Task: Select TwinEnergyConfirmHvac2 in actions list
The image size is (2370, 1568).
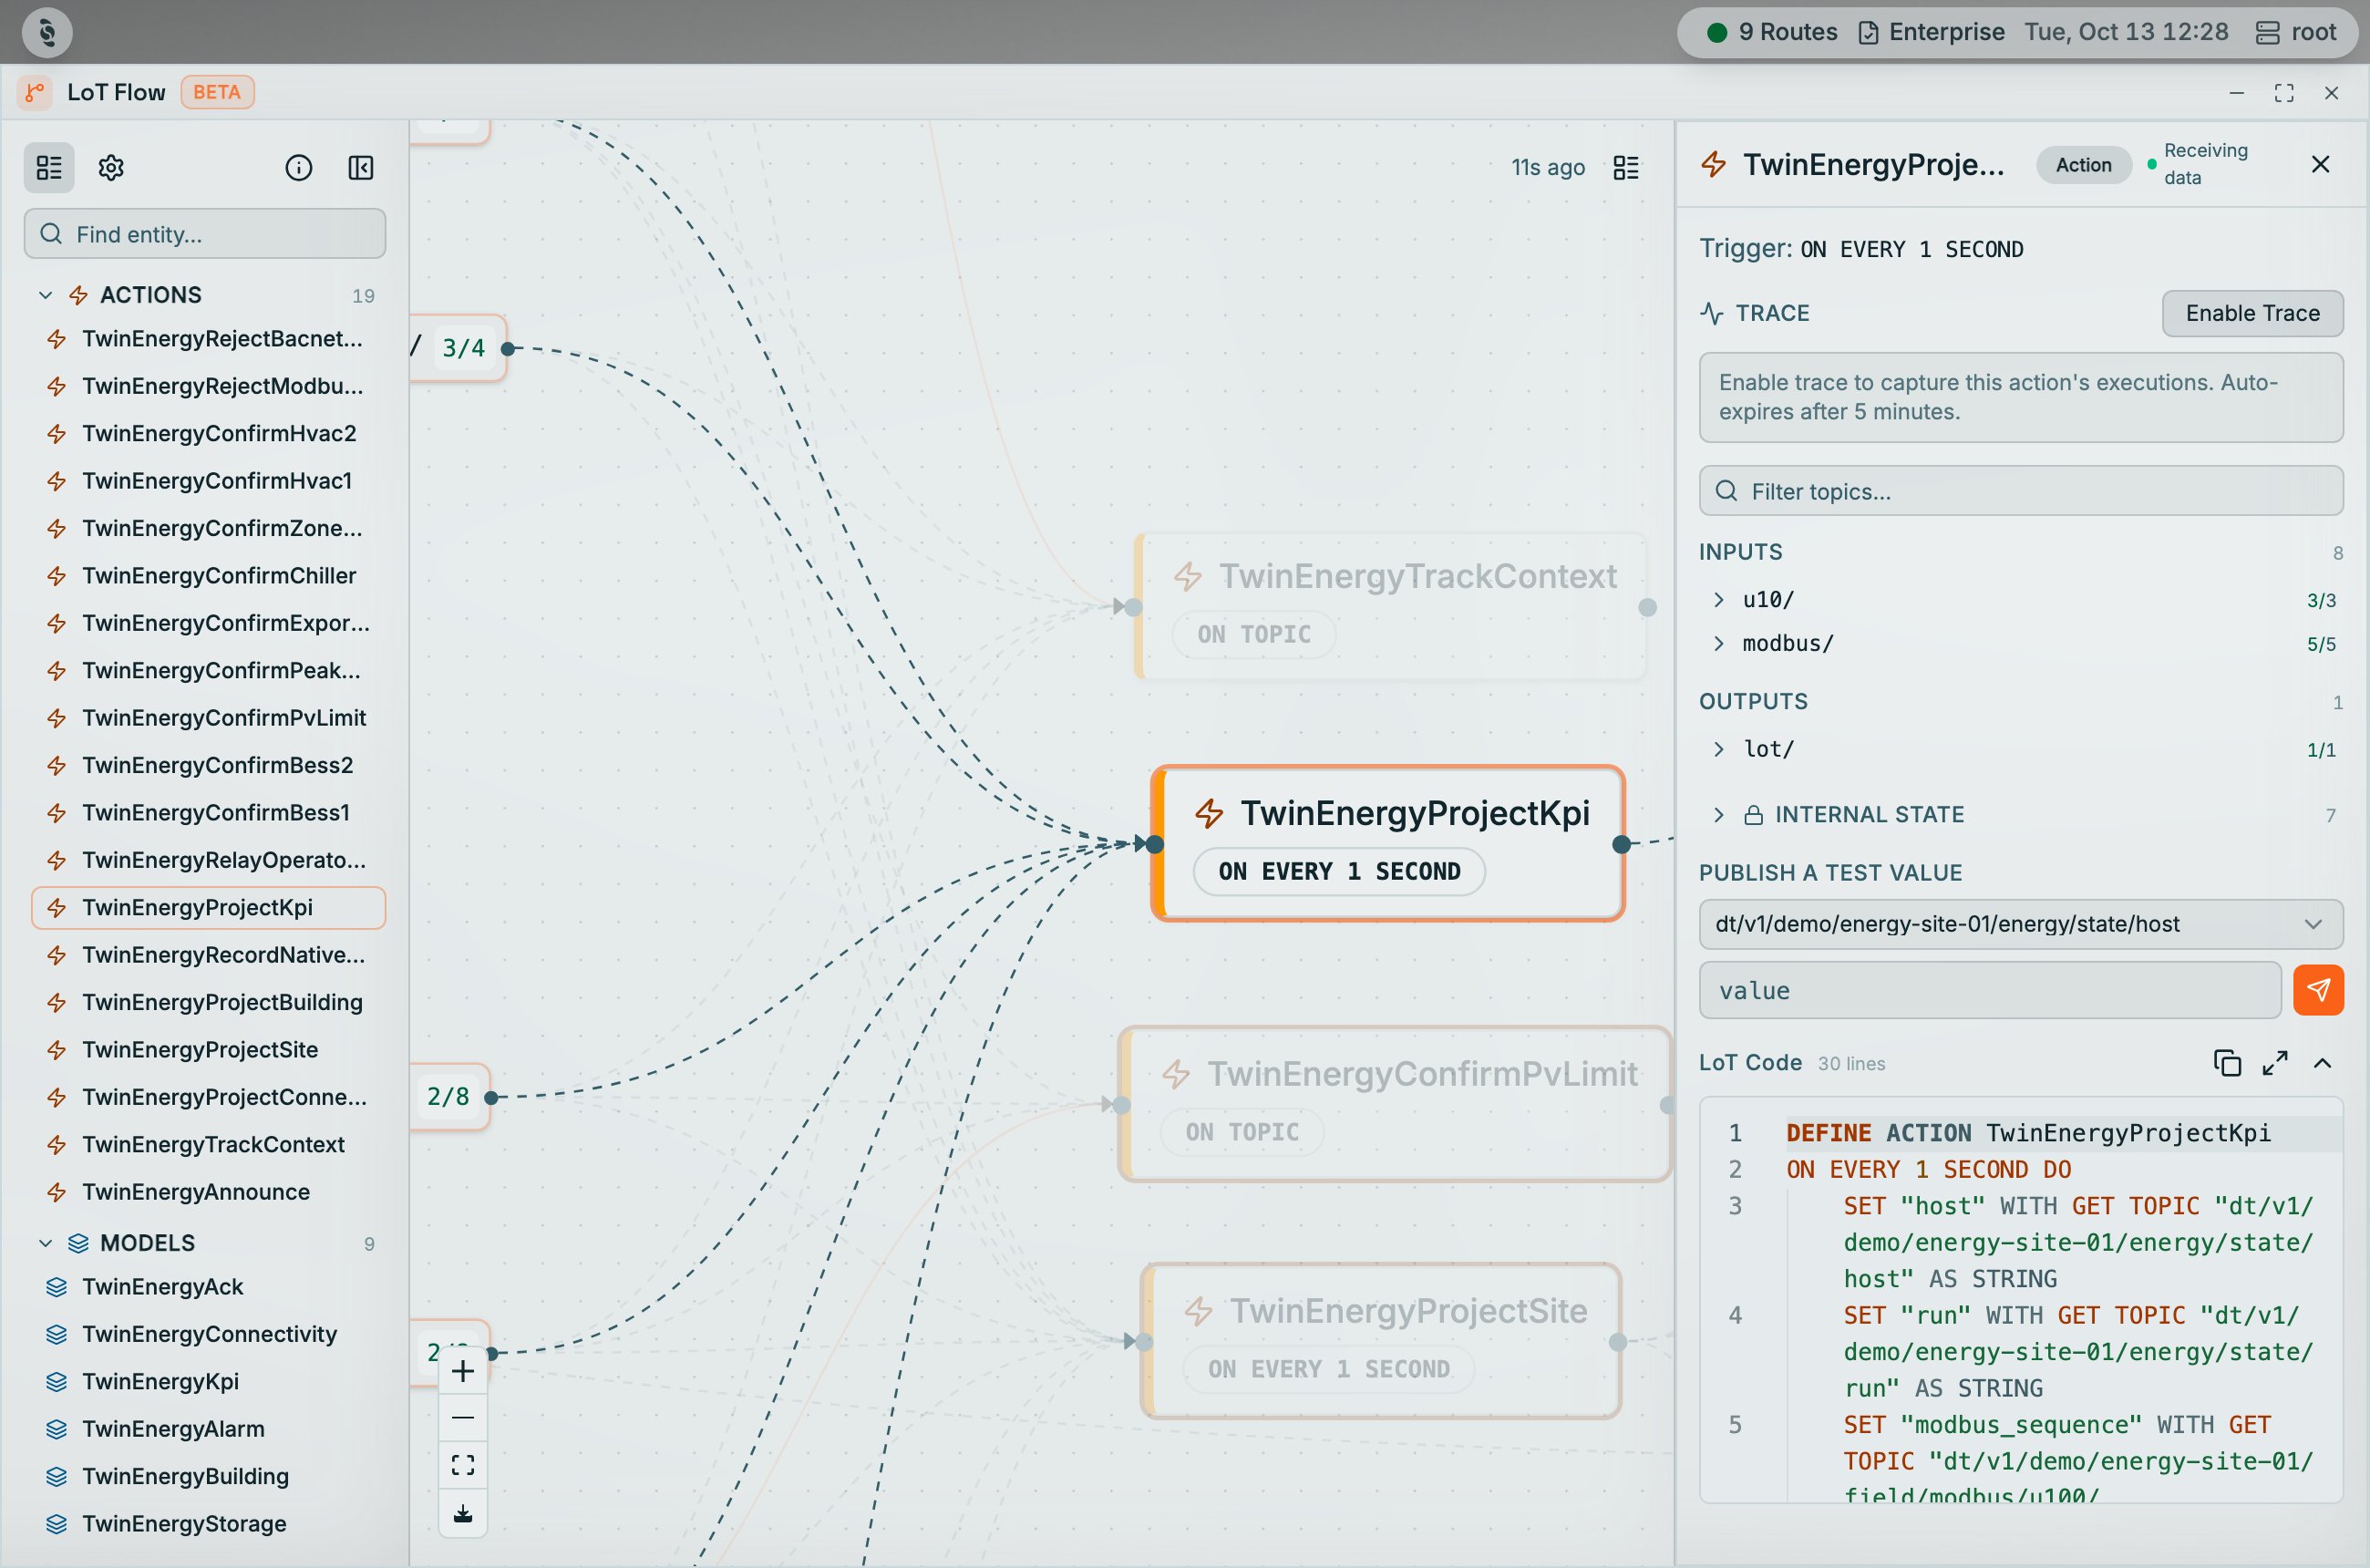Action: [208, 433]
